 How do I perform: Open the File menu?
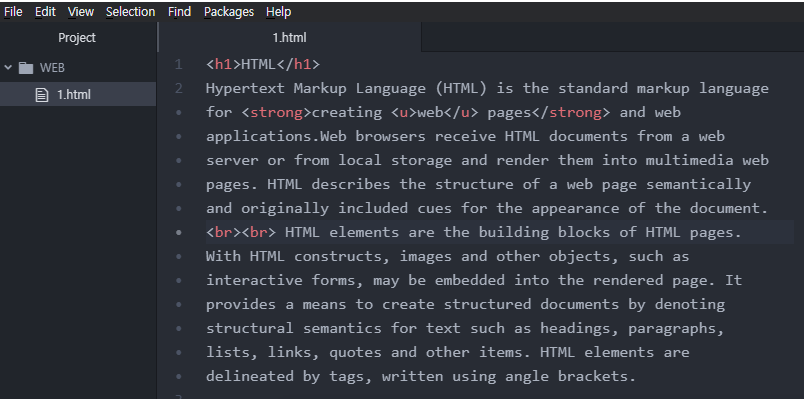click(x=13, y=11)
